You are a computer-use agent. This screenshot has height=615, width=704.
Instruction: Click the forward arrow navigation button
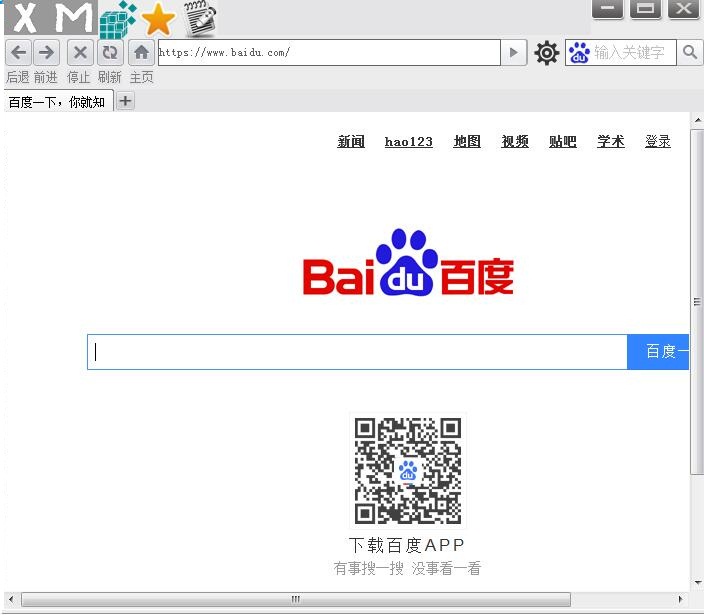pyautogui.click(x=46, y=53)
